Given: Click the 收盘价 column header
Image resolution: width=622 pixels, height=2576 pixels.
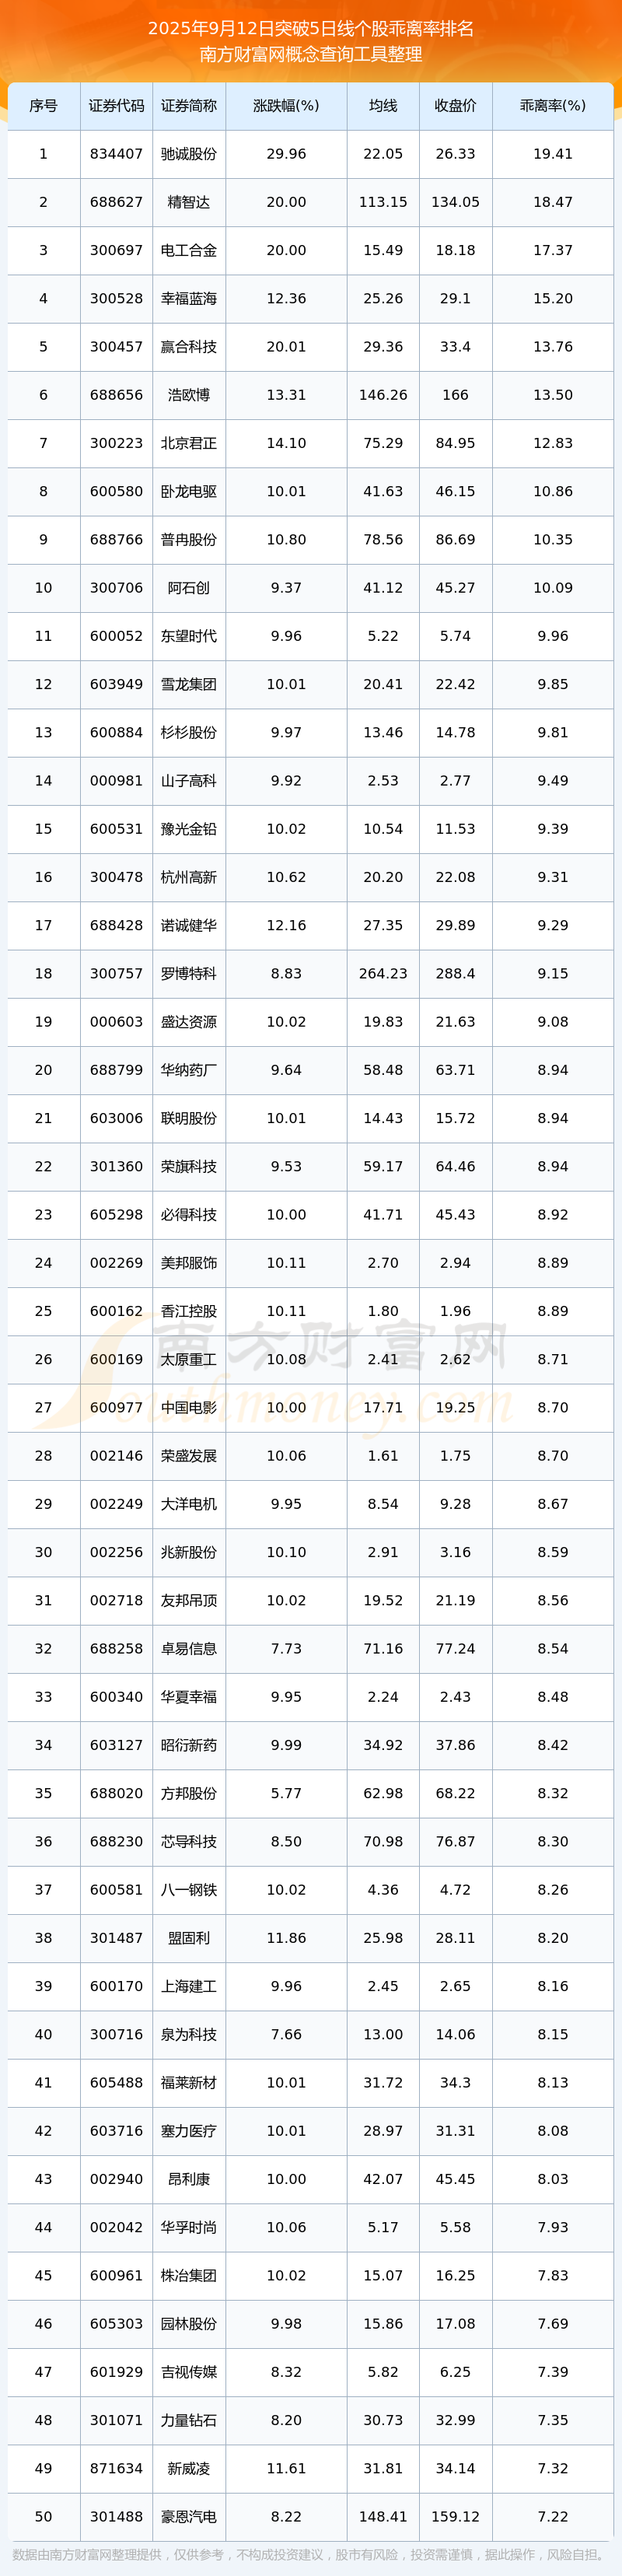Looking at the screenshot, I should click(x=455, y=106).
